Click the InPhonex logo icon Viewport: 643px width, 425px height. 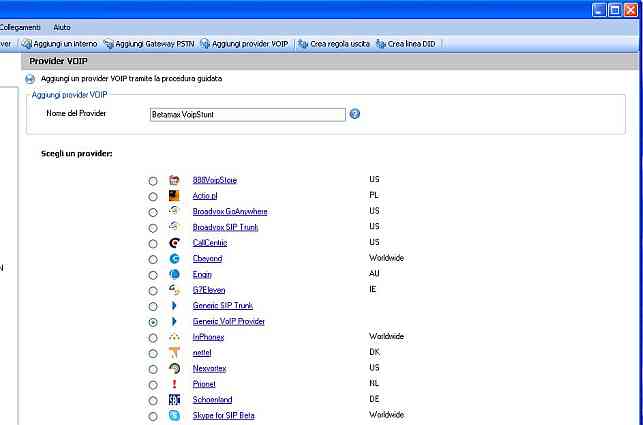tap(174, 337)
